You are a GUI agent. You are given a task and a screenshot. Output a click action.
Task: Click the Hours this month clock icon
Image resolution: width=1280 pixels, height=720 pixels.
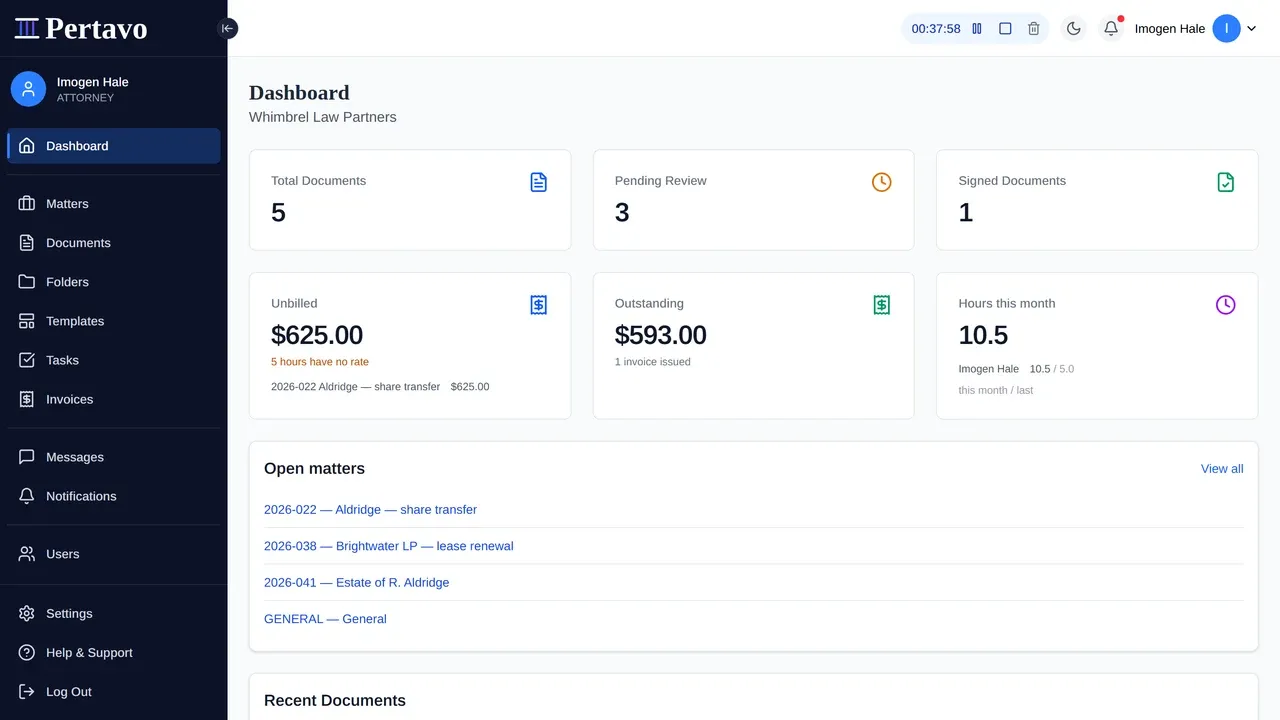tap(1226, 305)
